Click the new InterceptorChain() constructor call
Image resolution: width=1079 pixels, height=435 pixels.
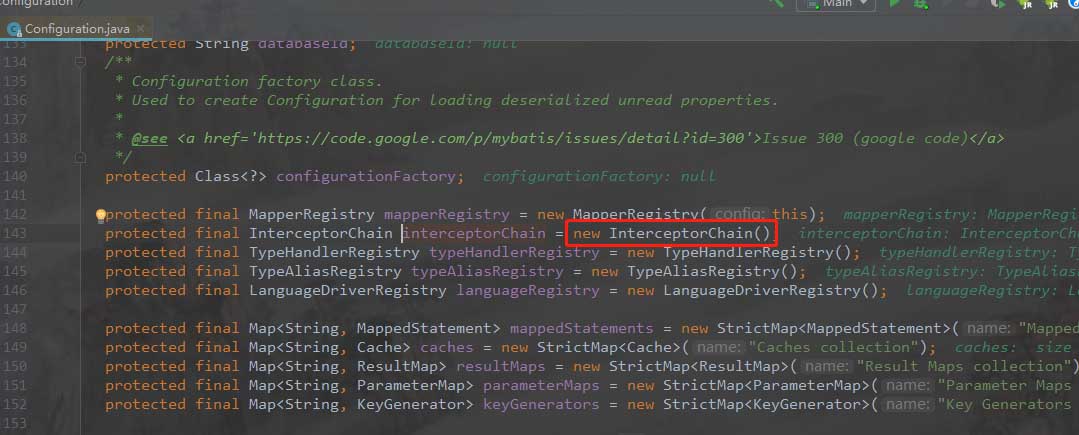[x=672, y=234]
